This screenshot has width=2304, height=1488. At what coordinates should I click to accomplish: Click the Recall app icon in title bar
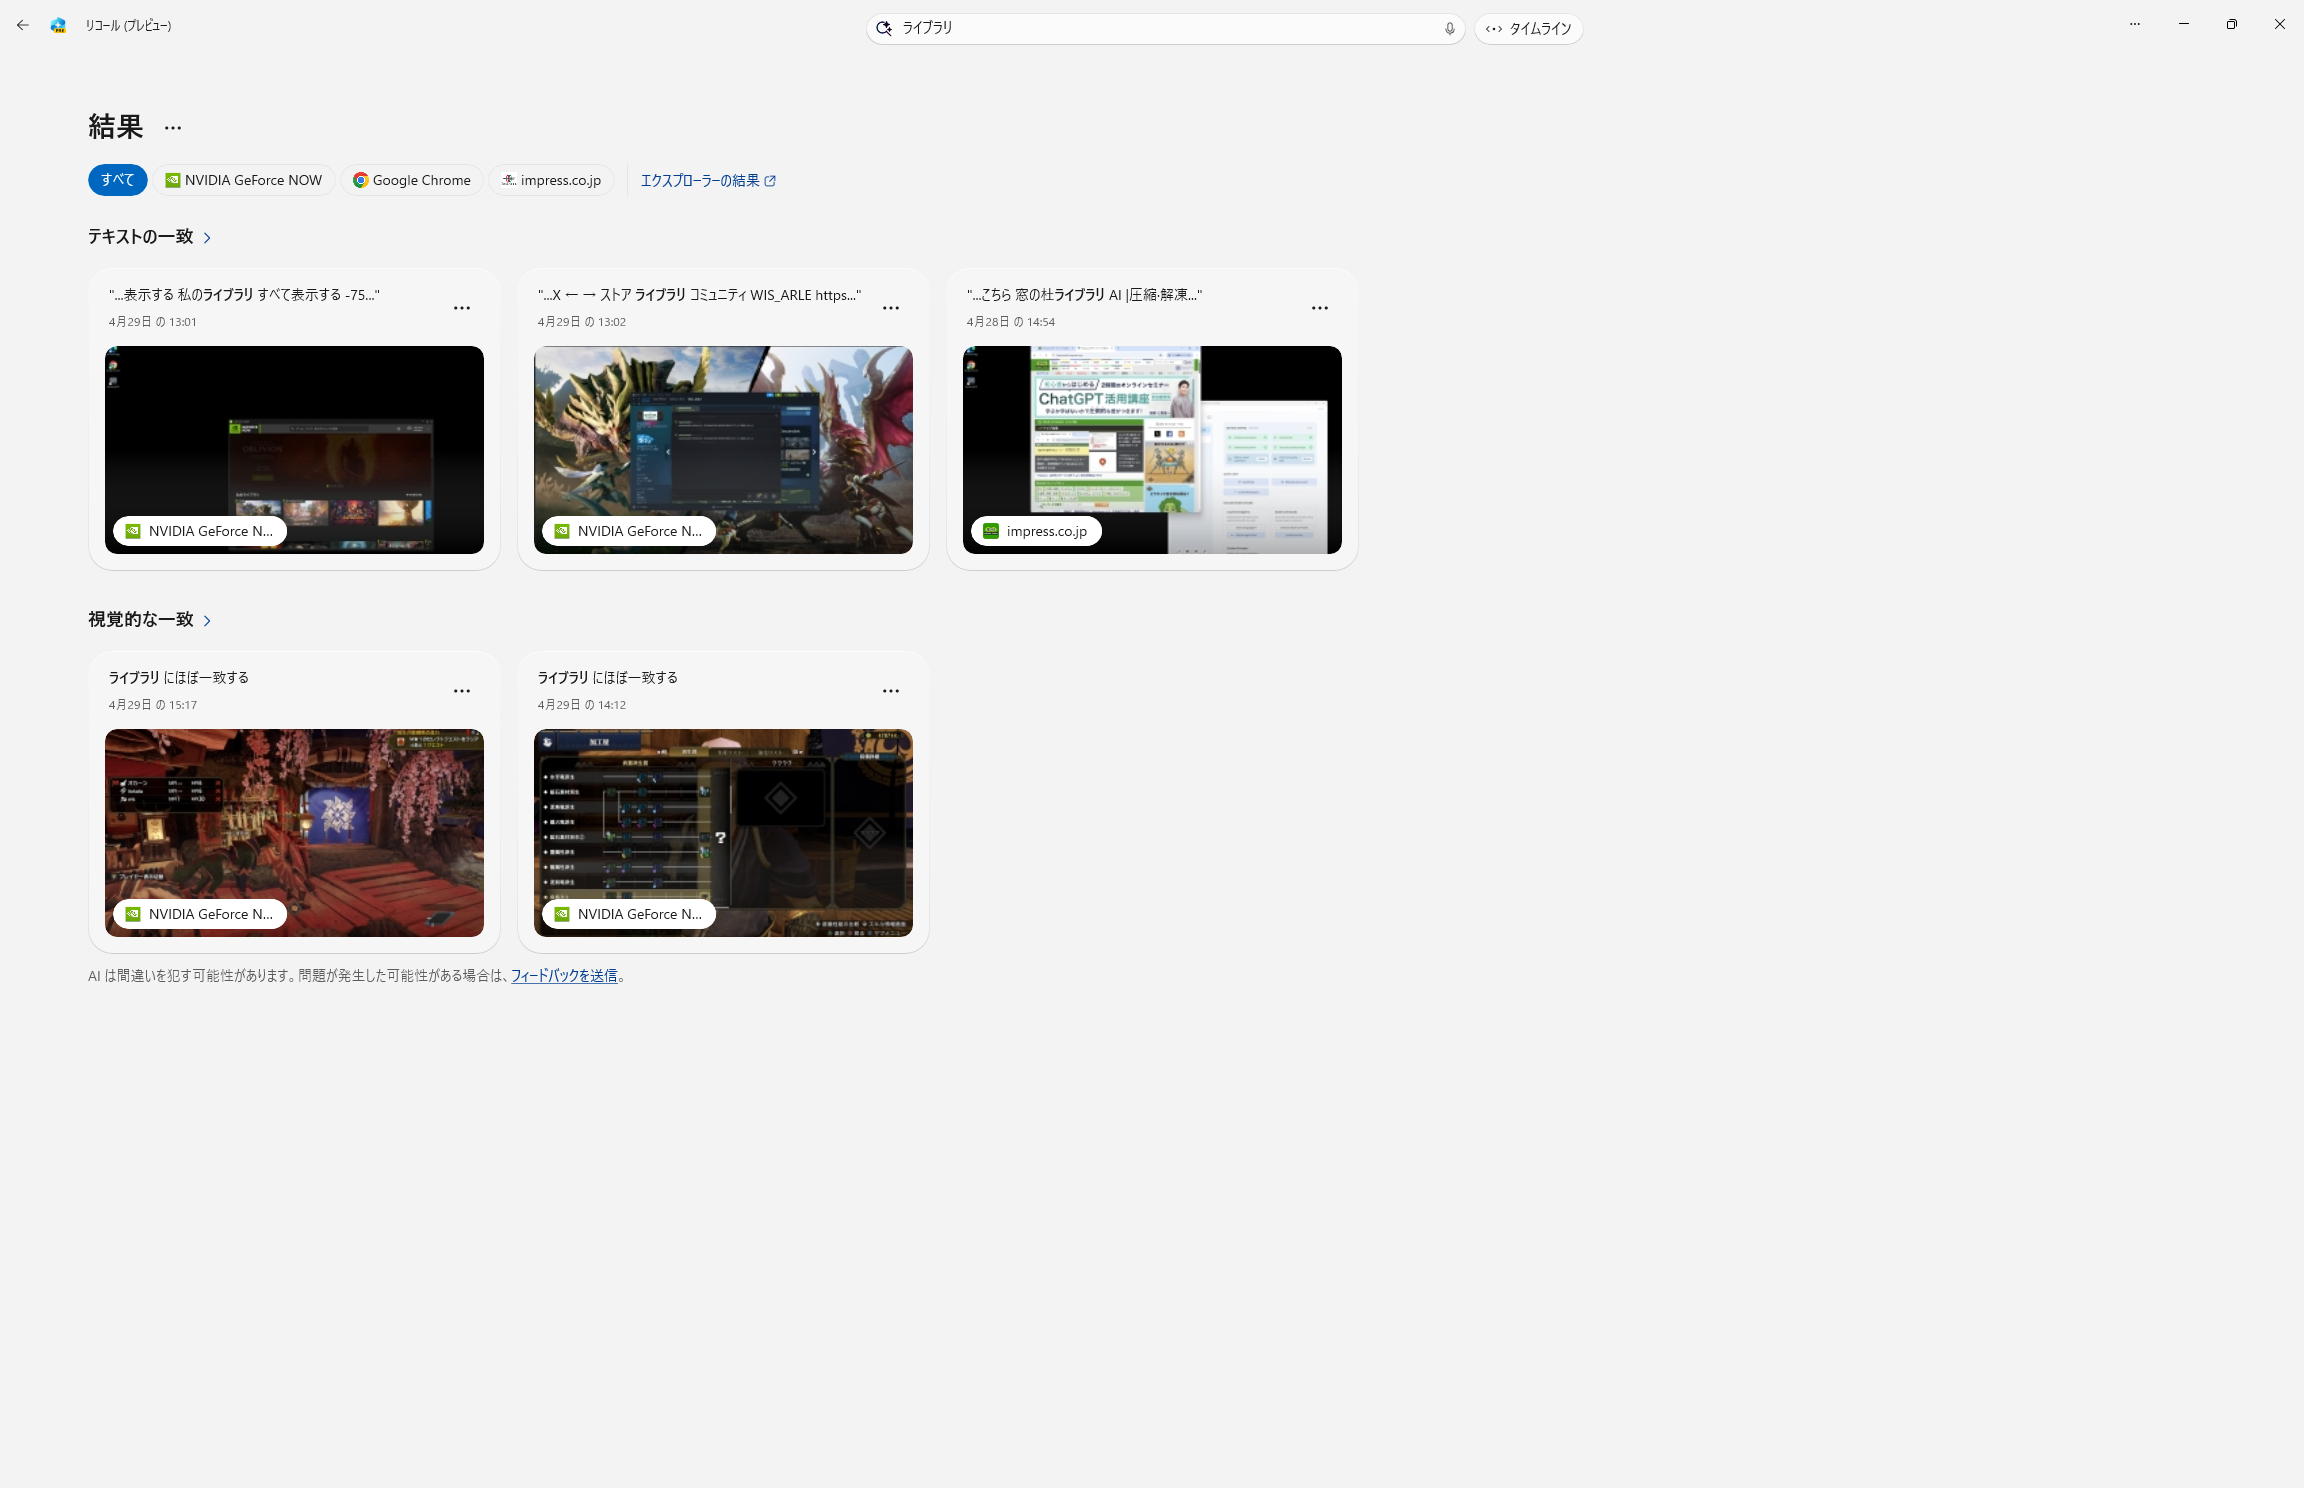[58, 25]
